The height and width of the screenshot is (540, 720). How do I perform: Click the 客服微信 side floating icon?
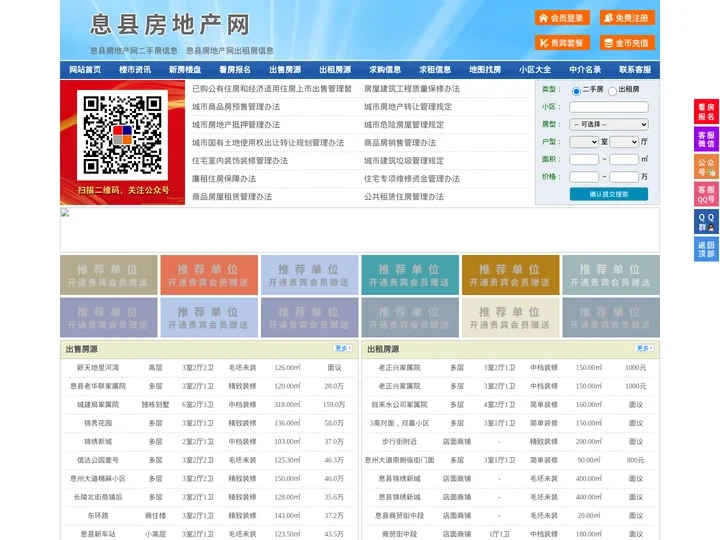706,139
